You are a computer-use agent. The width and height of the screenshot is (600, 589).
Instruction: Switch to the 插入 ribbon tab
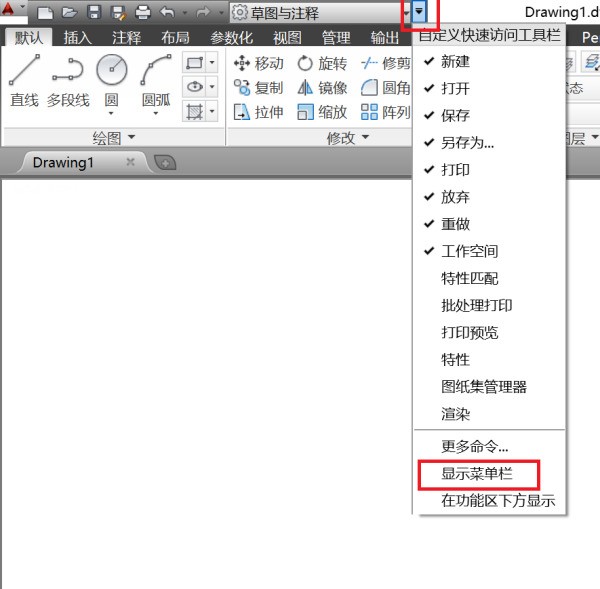[78, 38]
